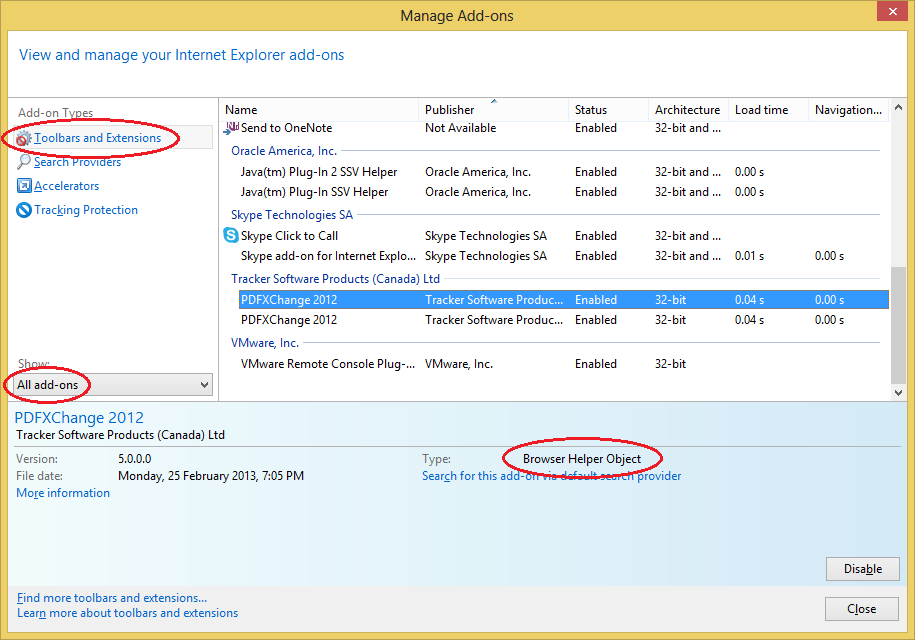The width and height of the screenshot is (915, 640).
Task: Sort by the Architecture column header
Action: click(x=689, y=110)
